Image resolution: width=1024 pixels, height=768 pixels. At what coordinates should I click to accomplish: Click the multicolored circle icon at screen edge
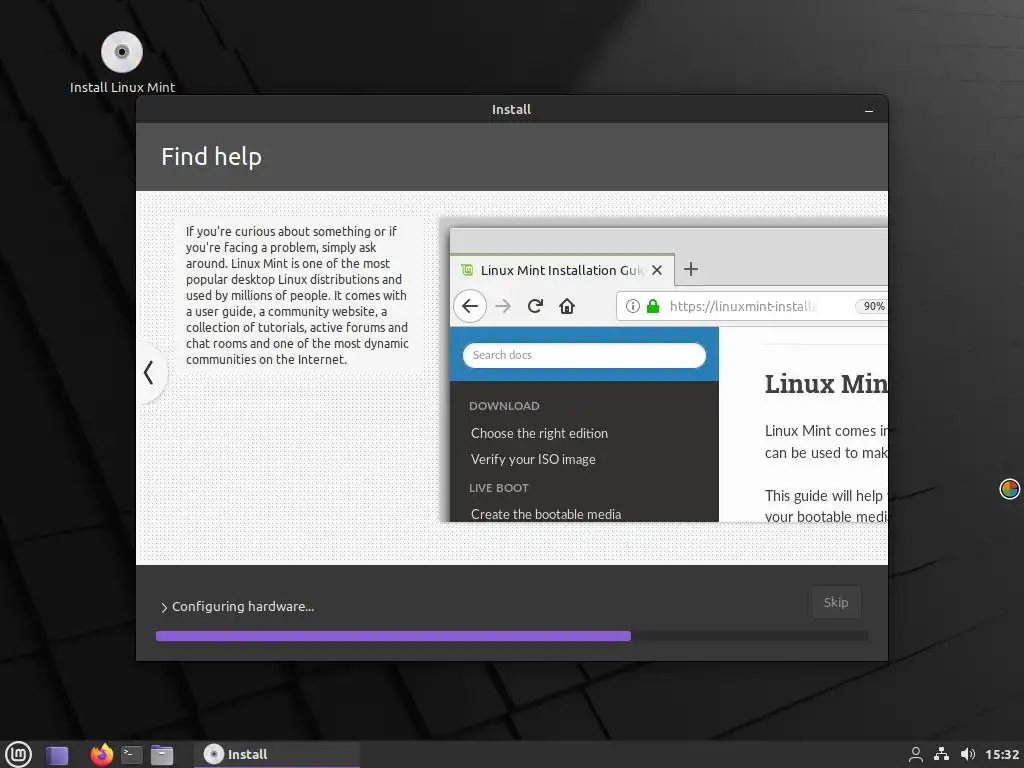pos(1010,488)
